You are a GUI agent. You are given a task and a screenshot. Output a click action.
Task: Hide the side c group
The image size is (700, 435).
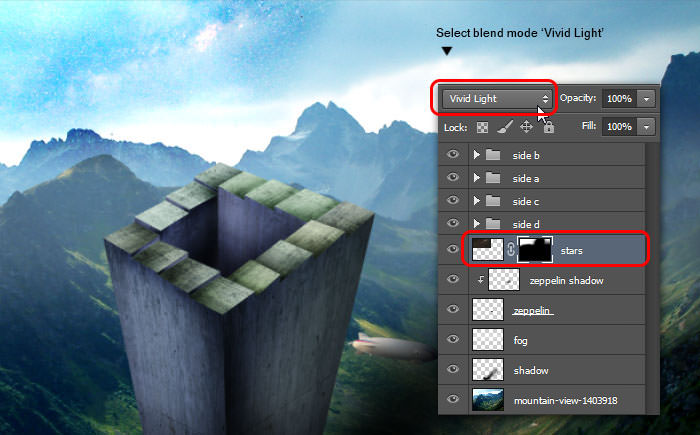(x=453, y=200)
